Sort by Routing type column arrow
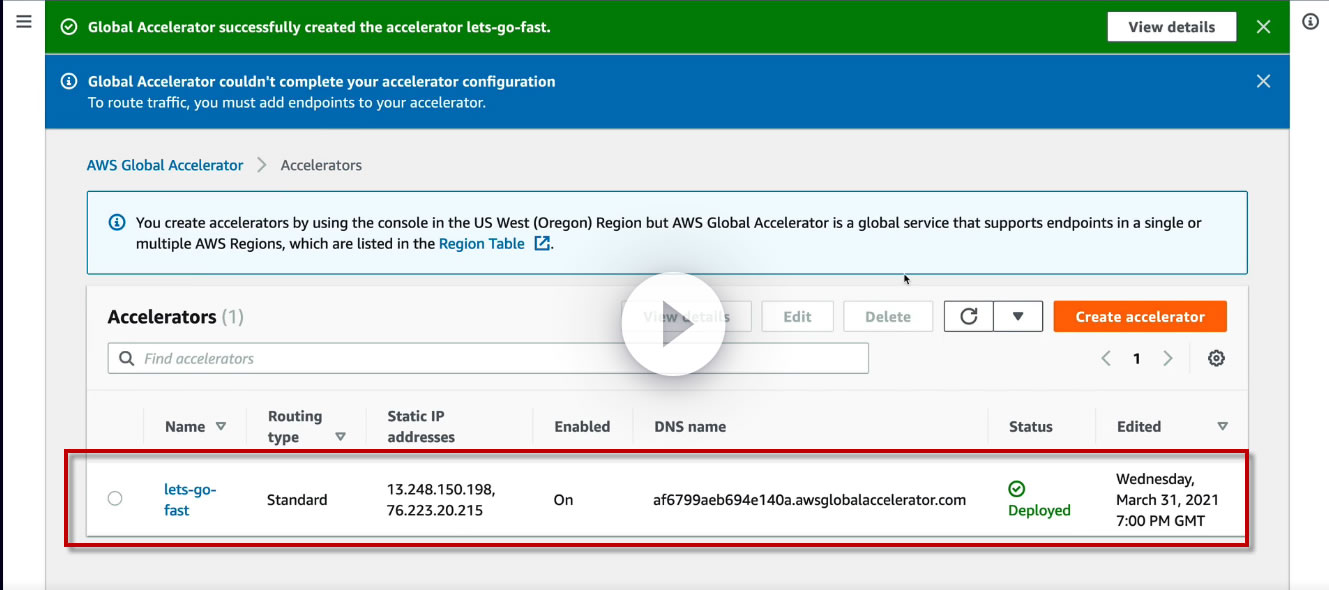This screenshot has height=590, width=1329. 340,437
